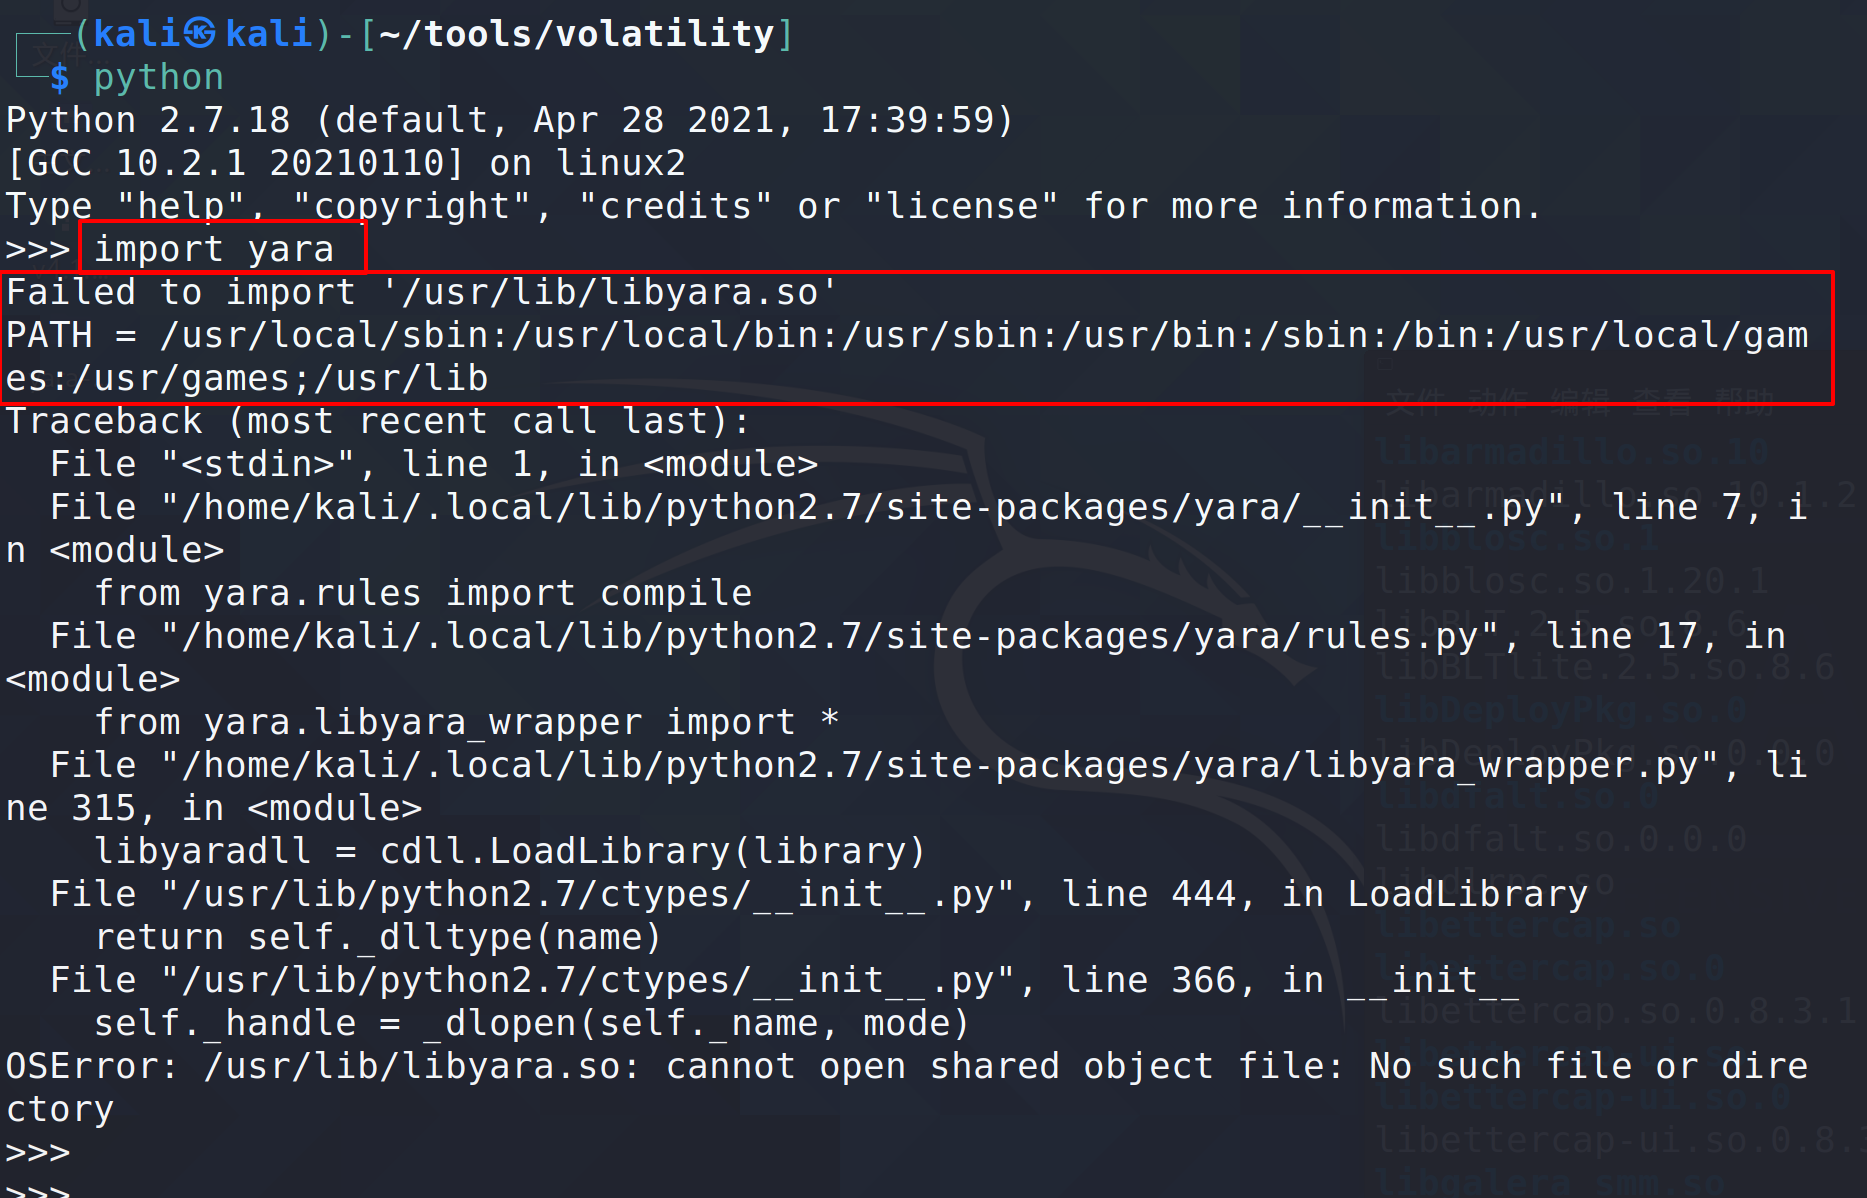Viewport: 1867px width, 1198px height.
Task: Click the 'Type "help", "copyright"' information line
Action: [x=774, y=207]
